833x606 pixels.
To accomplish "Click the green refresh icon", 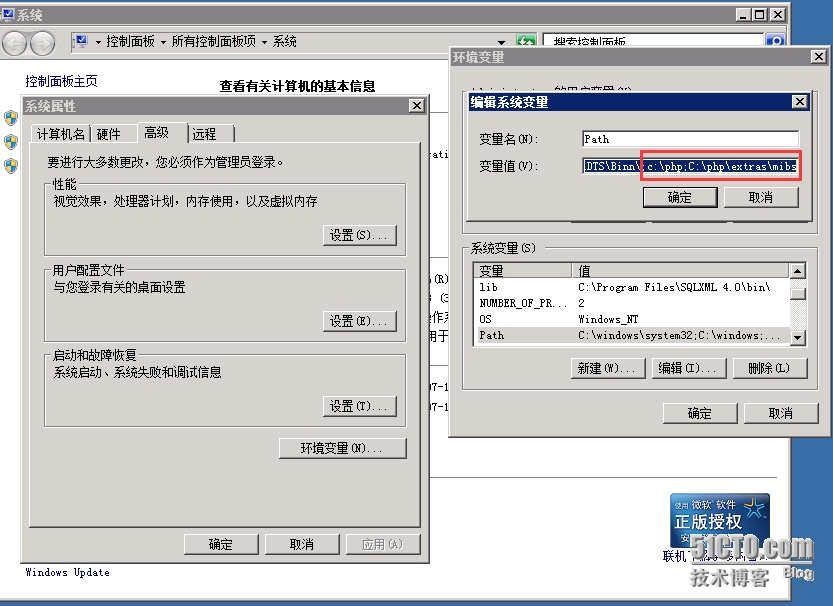I will pyautogui.click(x=526, y=41).
